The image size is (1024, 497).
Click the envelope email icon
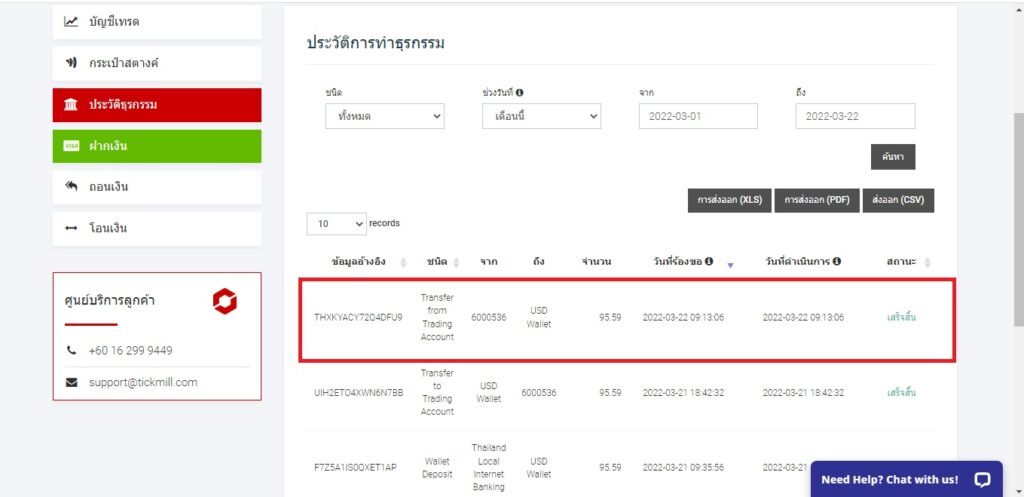point(71,382)
